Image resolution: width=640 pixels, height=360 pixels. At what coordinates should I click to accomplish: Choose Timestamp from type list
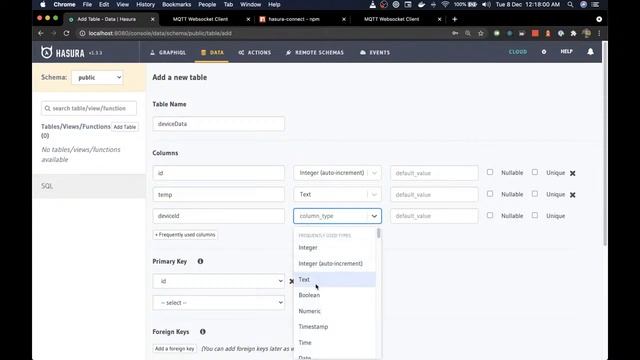(335, 327)
